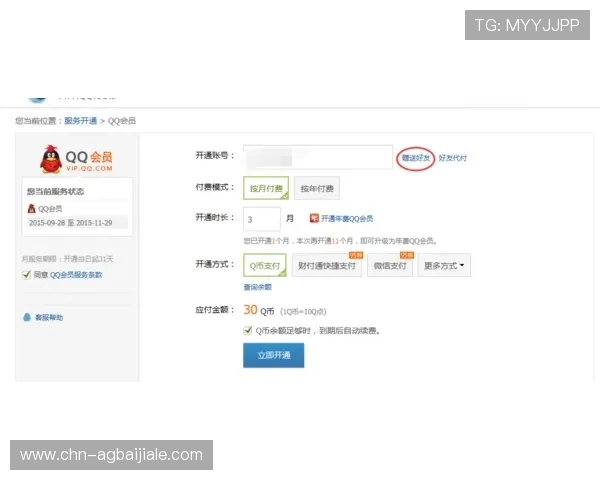Image resolution: width=600 pixels, height=480 pixels.
Task: Open the 好友代付 link
Action: pyautogui.click(x=452, y=158)
